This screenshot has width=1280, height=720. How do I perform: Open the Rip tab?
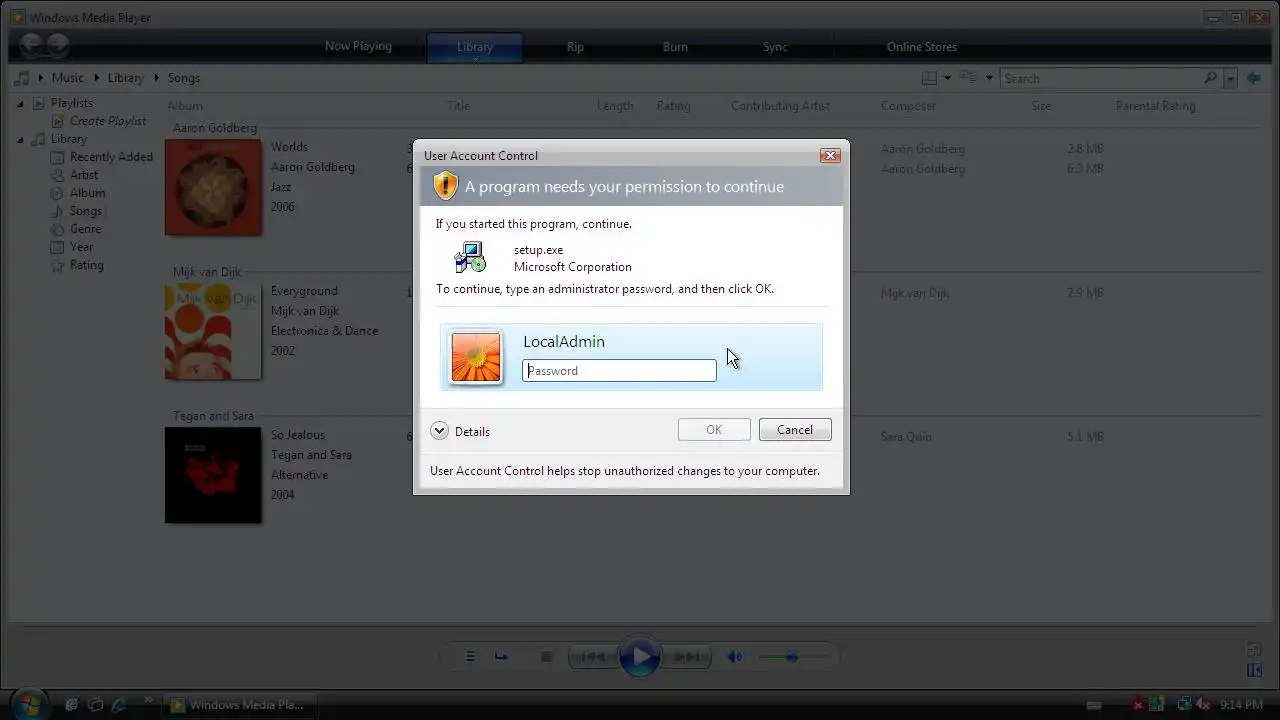point(575,47)
